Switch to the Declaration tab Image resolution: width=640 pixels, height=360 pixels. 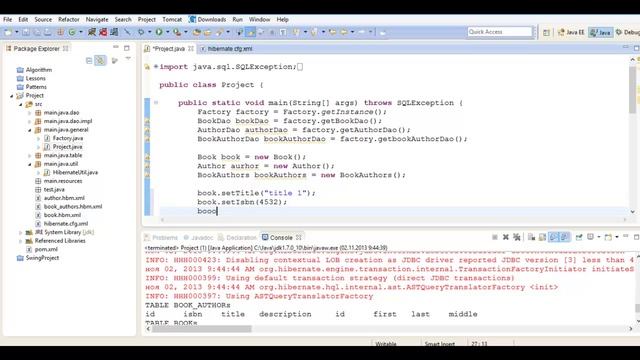click(x=237, y=238)
